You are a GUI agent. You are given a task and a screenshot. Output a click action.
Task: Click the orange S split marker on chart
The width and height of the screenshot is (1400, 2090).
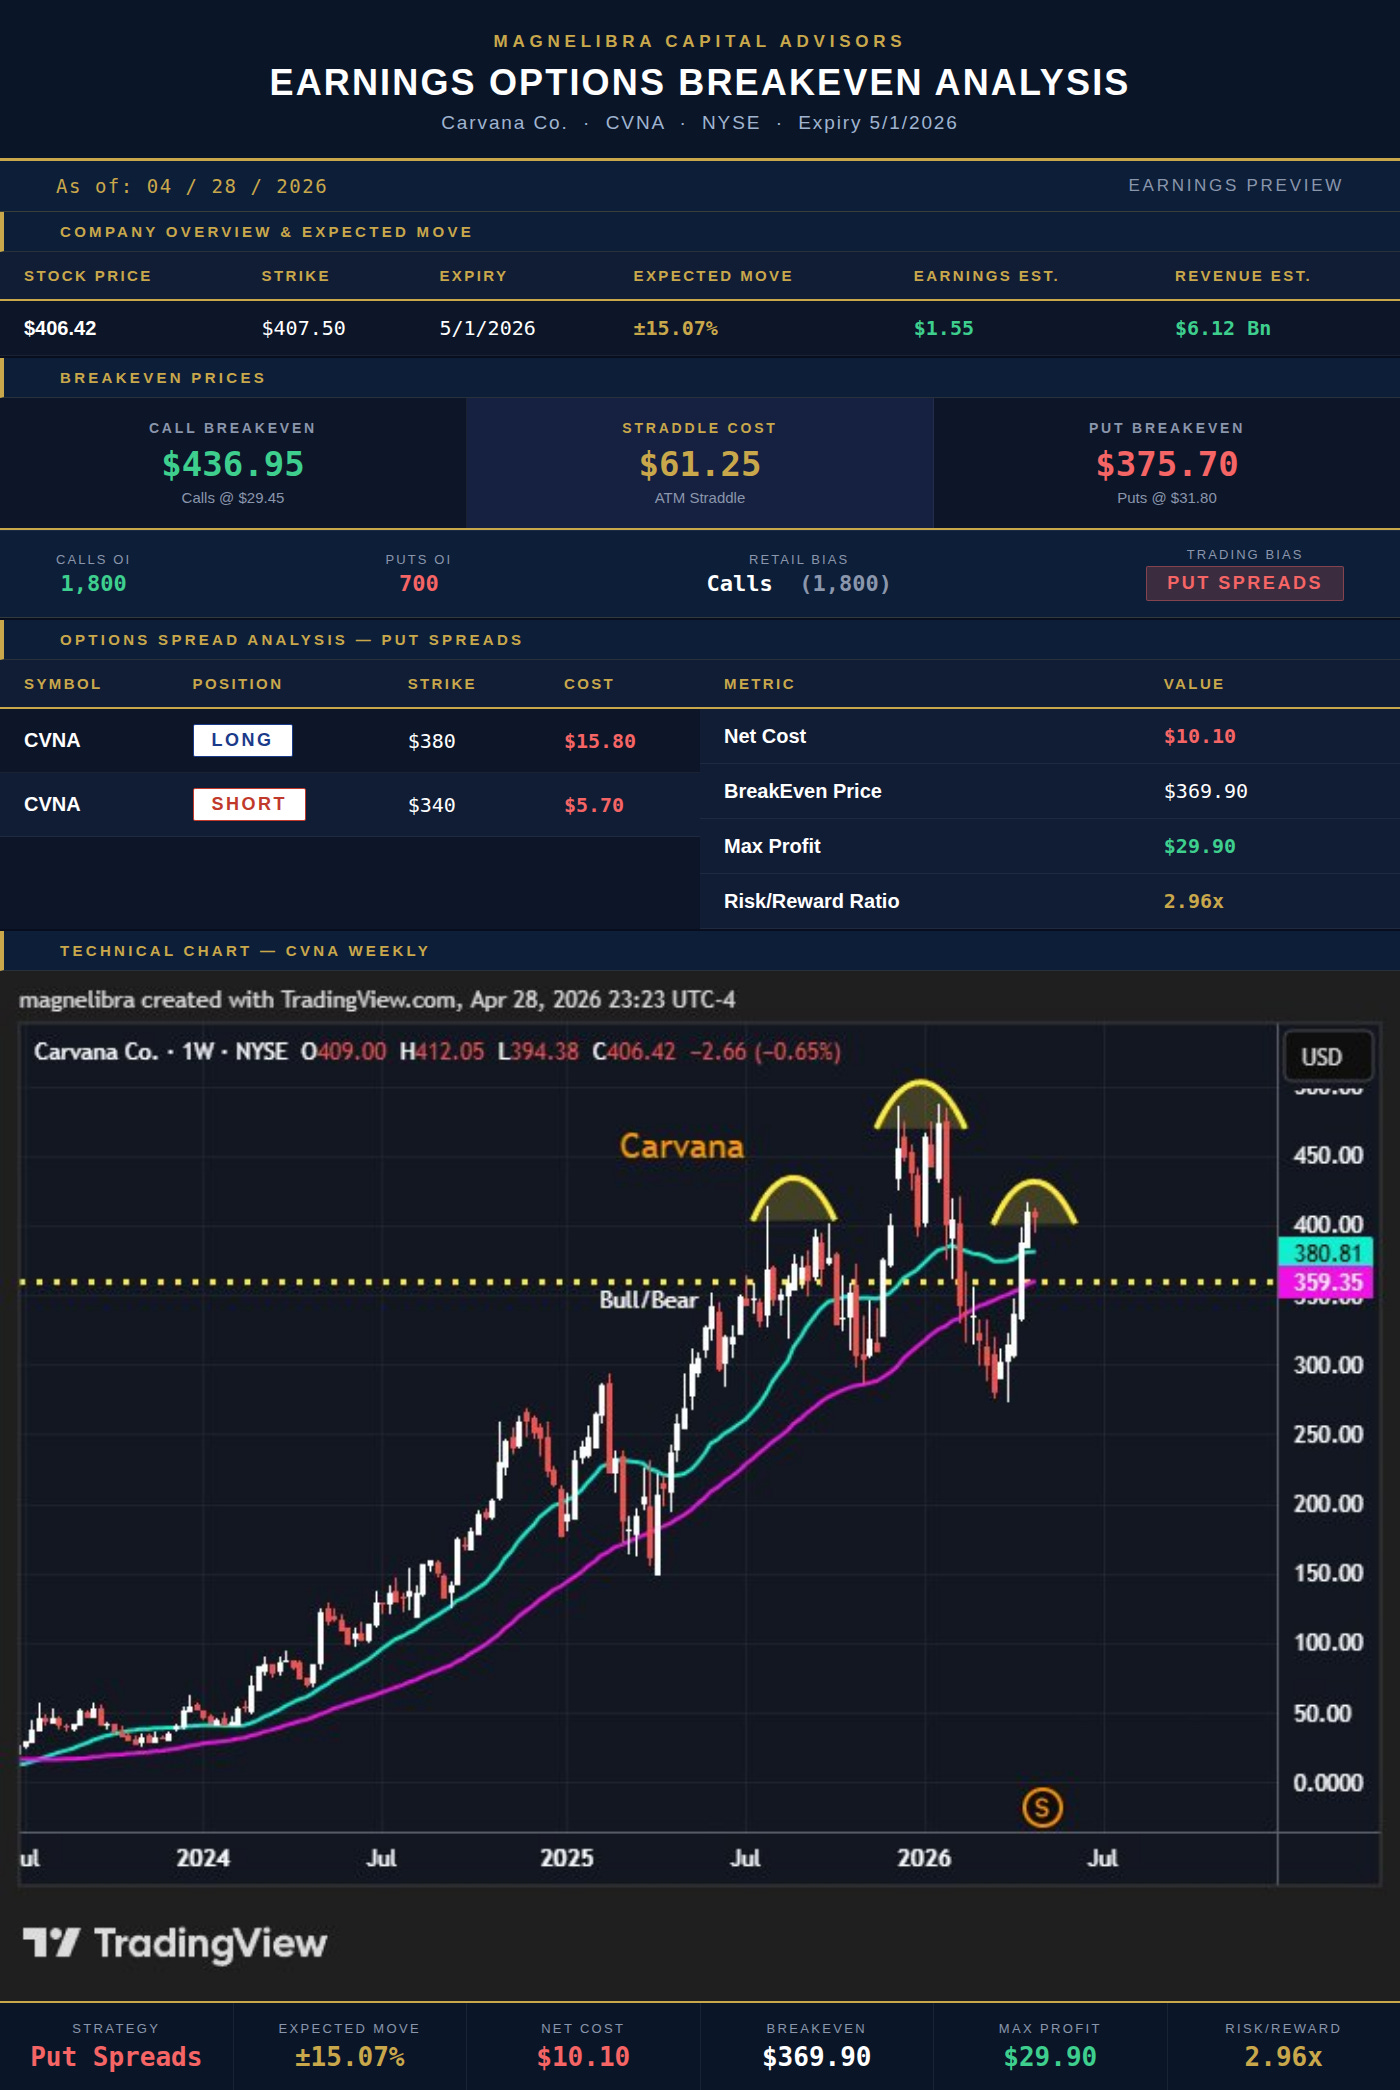pos(1042,1807)
